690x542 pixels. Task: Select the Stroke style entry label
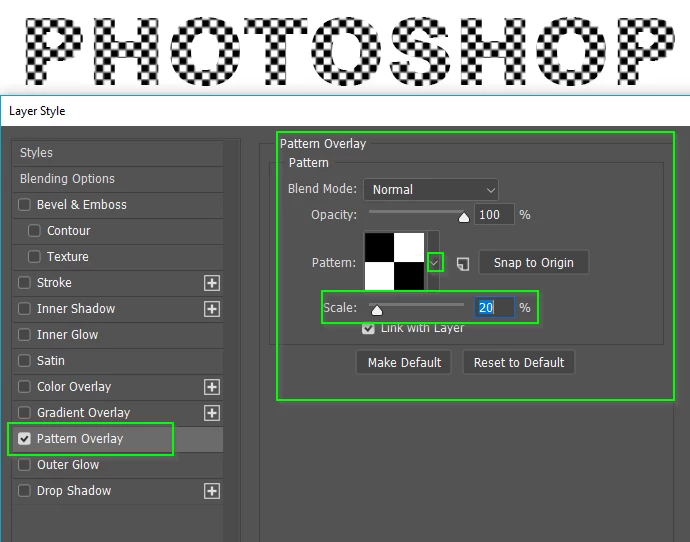tap(54, 282)
